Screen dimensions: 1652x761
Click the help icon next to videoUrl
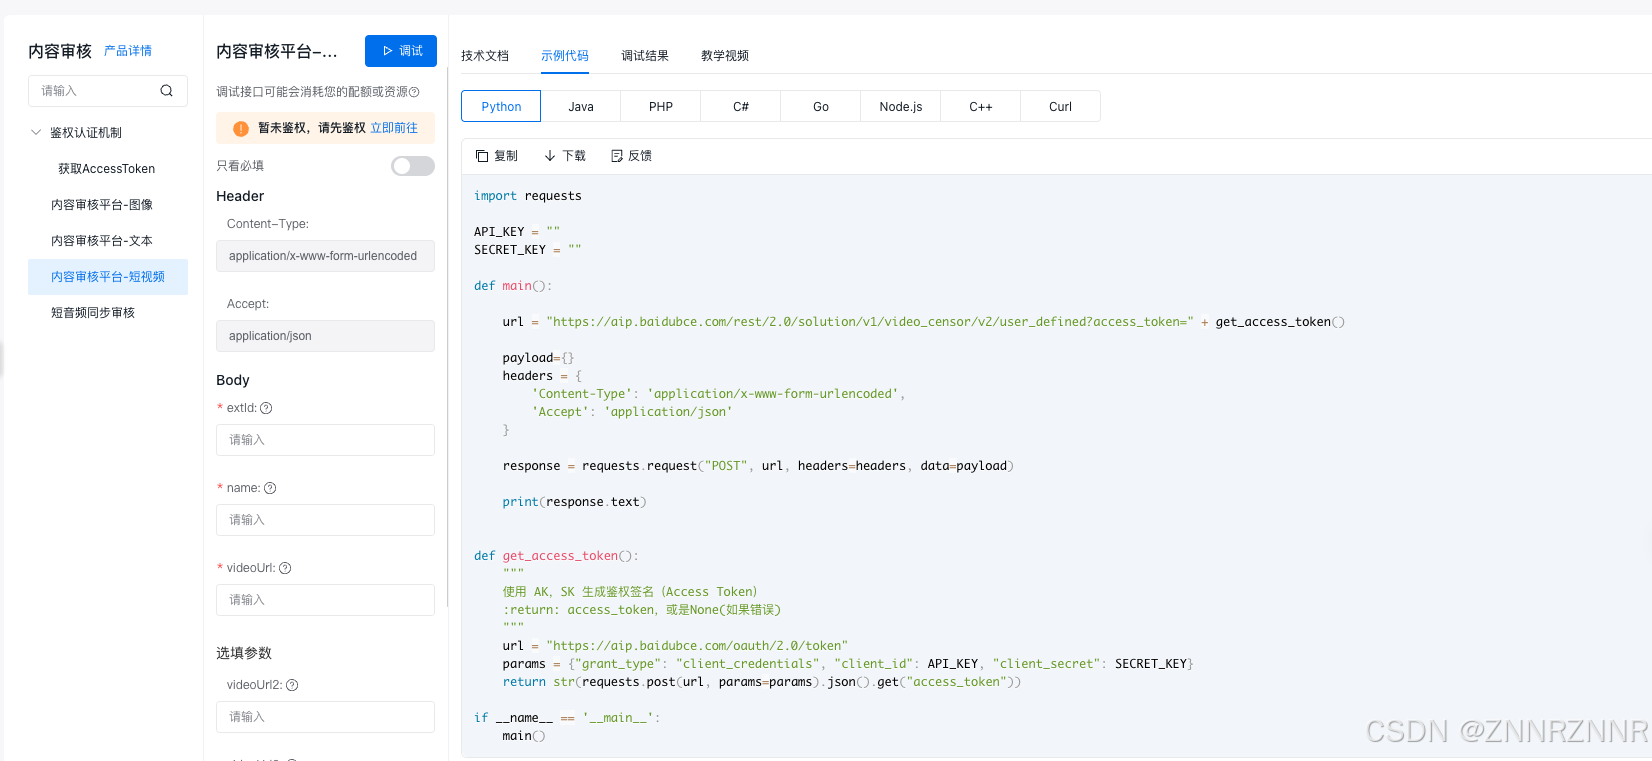pos(285,568)
